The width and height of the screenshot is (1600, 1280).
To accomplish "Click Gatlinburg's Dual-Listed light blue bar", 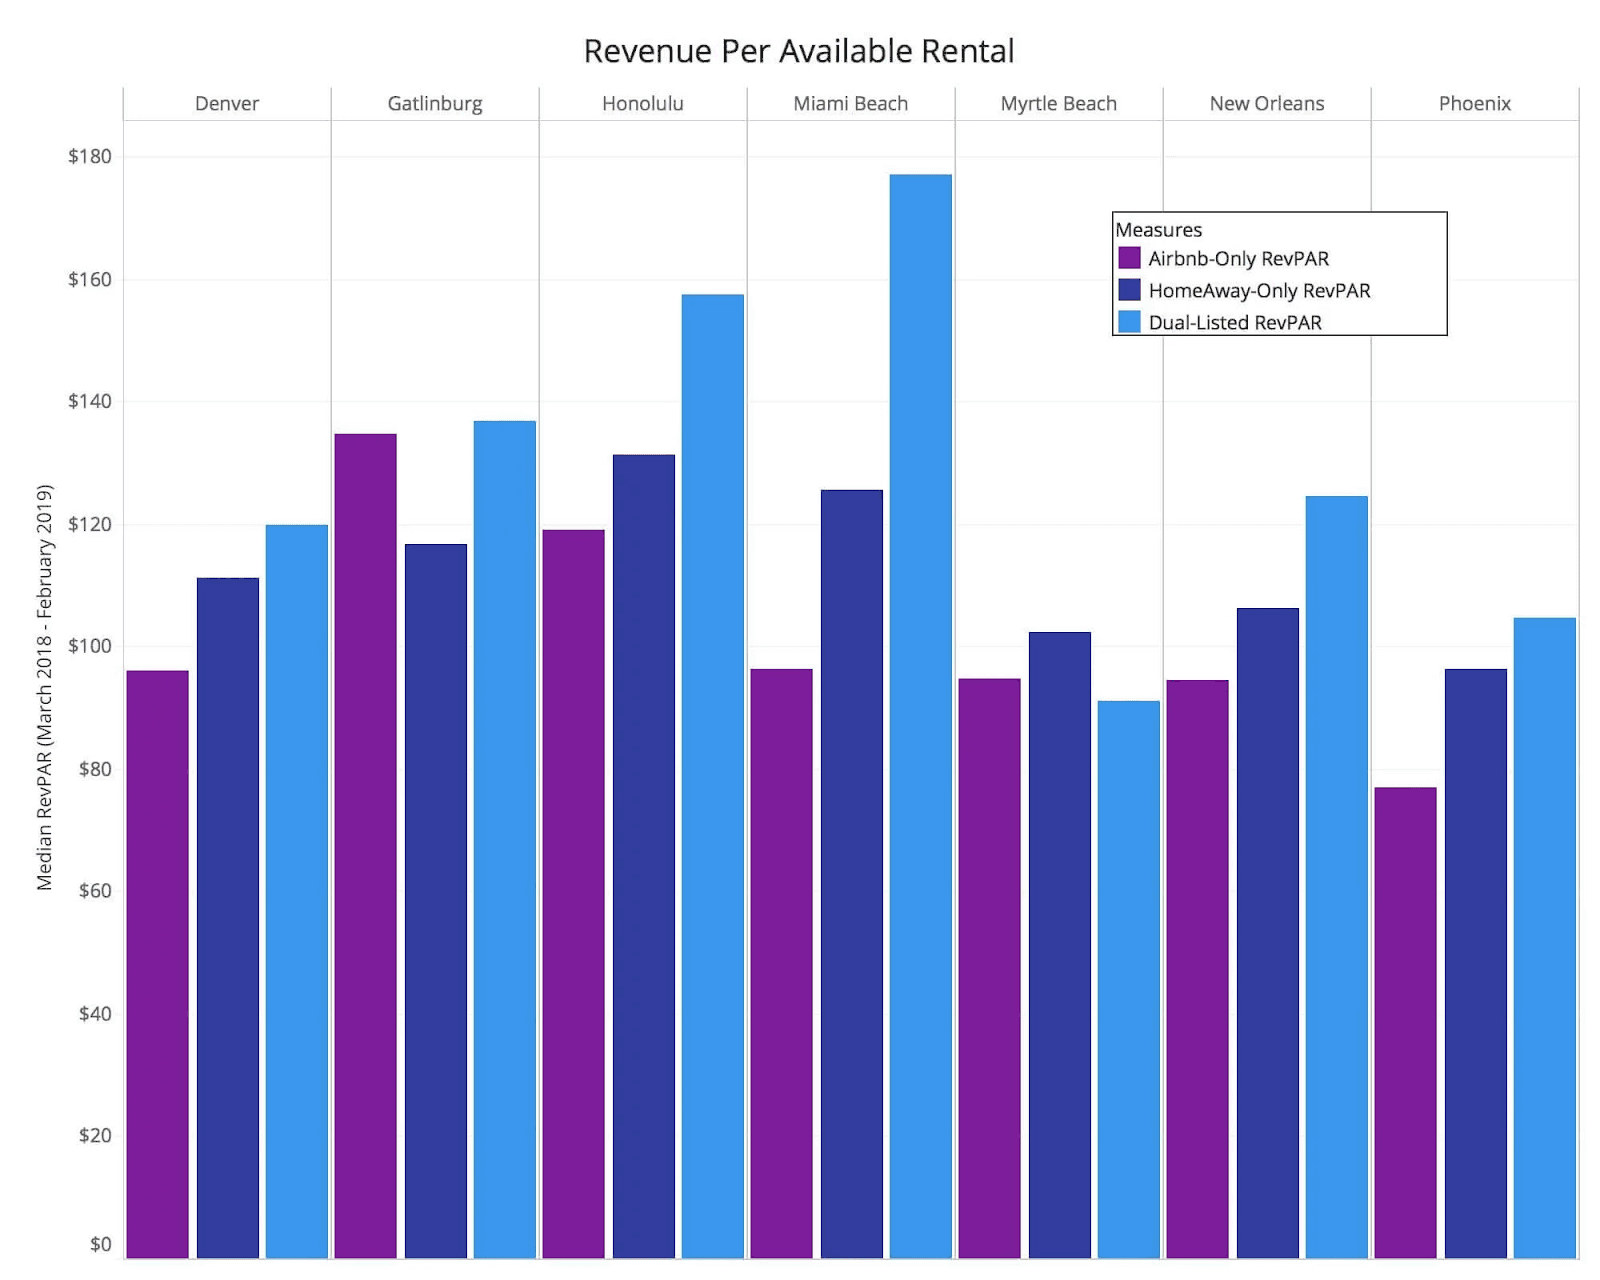I will (504, 800).
